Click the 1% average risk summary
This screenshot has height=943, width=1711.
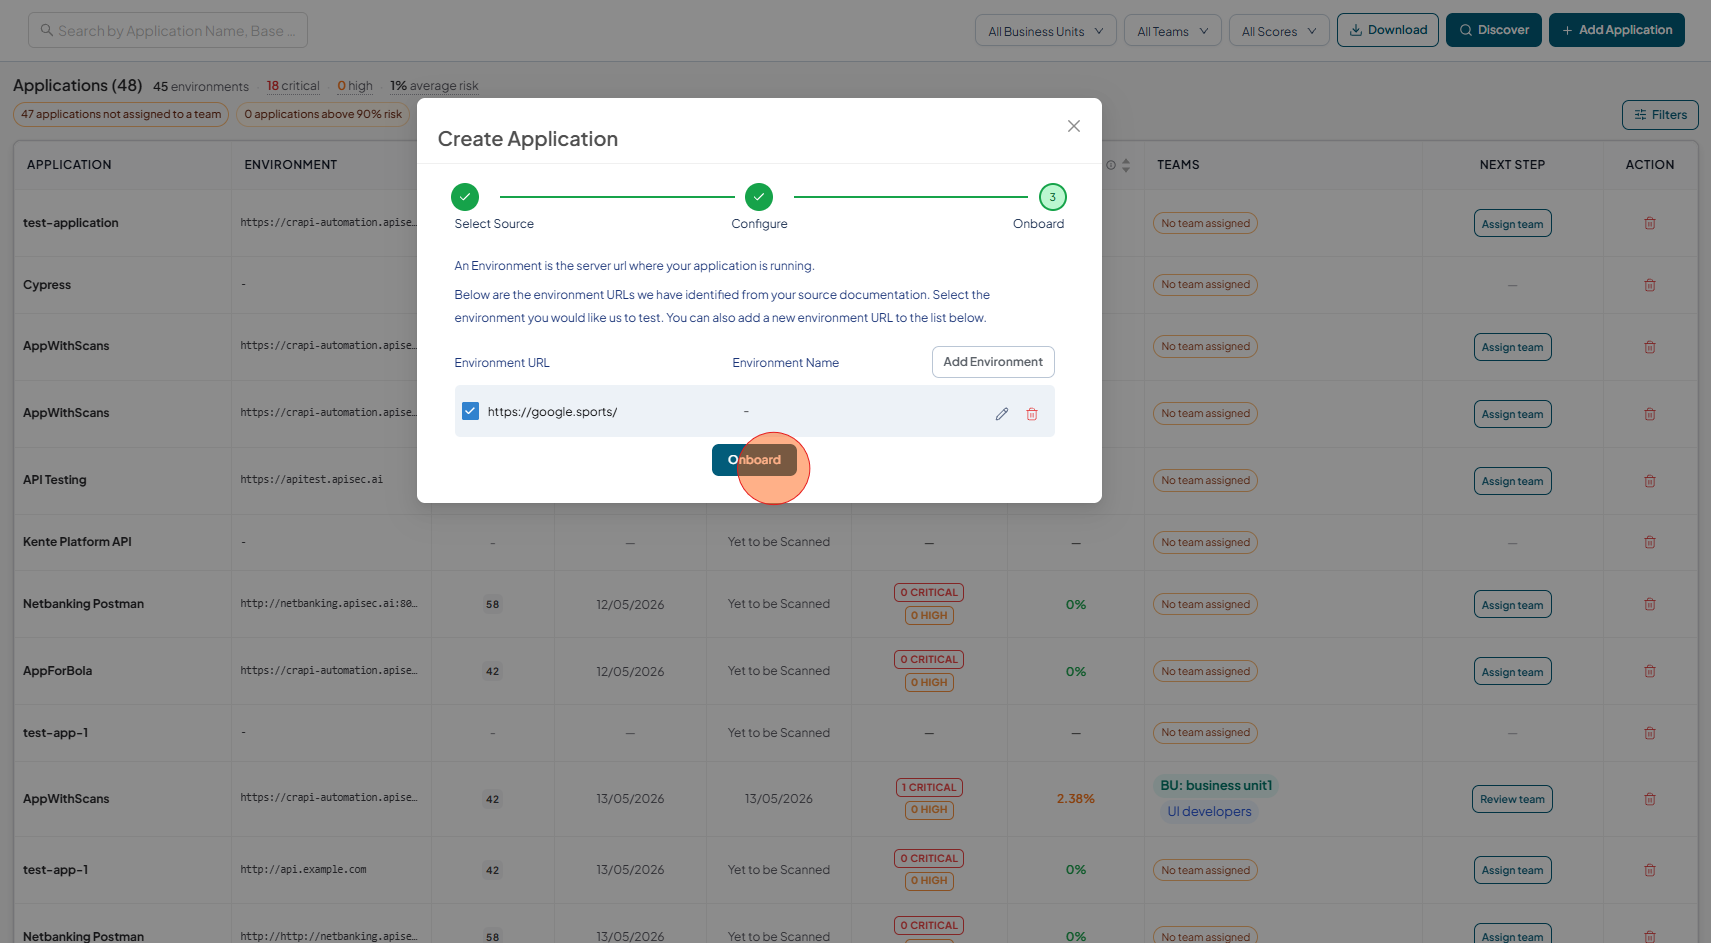pyautogui.click(x=434, y=86)
